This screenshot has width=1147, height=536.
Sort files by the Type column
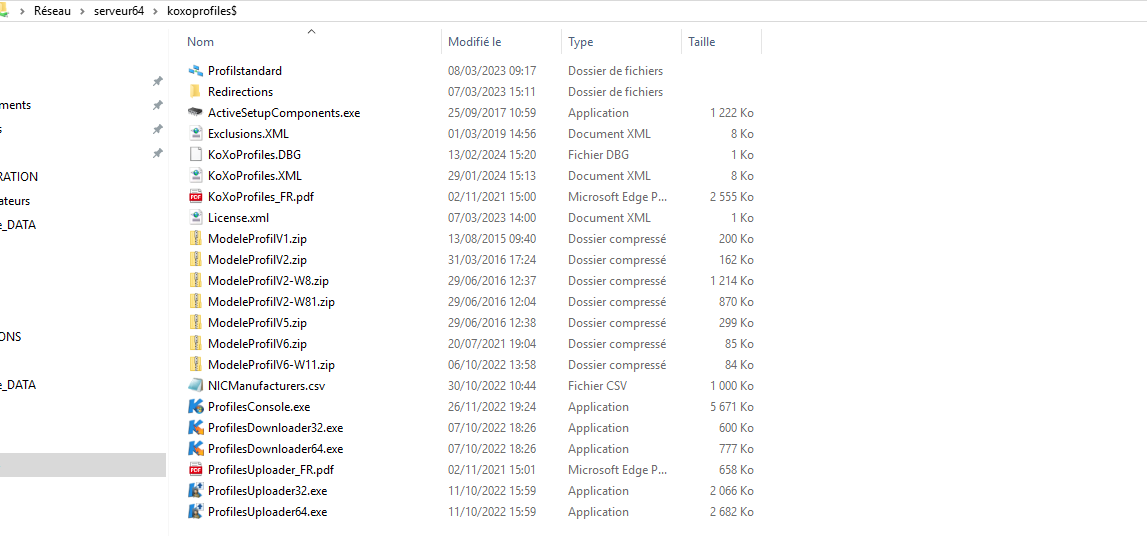click(x=581, y=42)
